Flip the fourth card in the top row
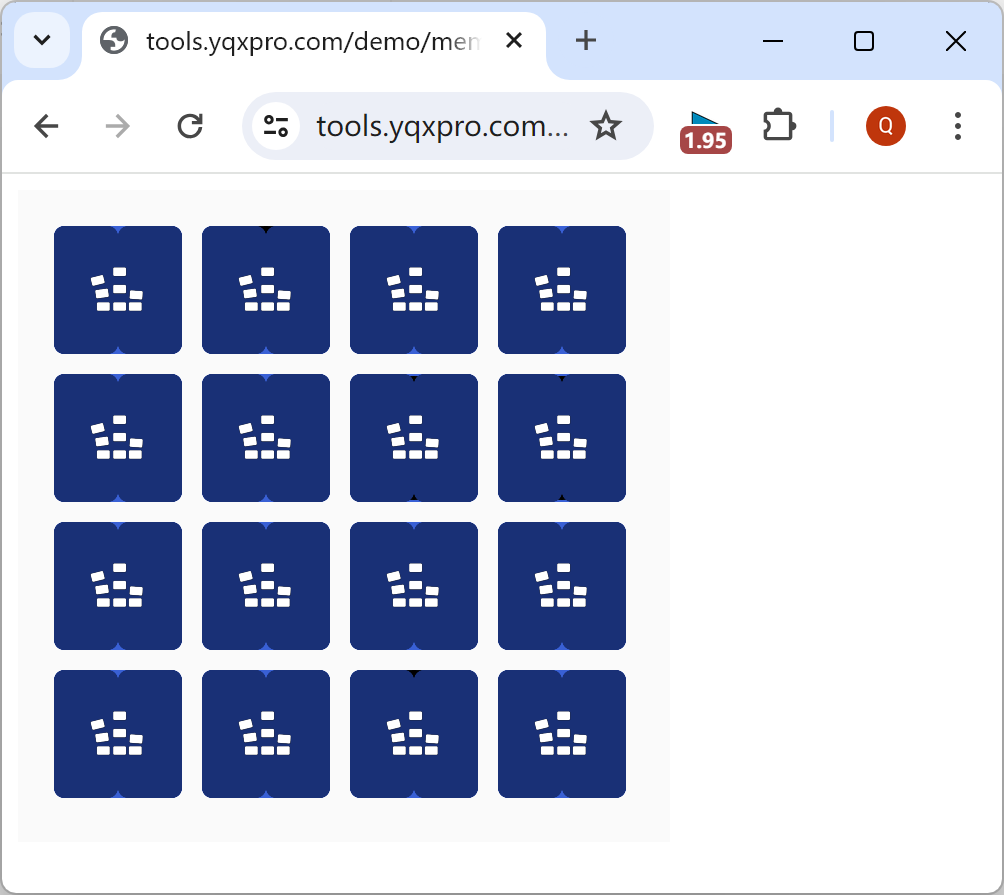Screen dimensions: 1004x895 562,290
